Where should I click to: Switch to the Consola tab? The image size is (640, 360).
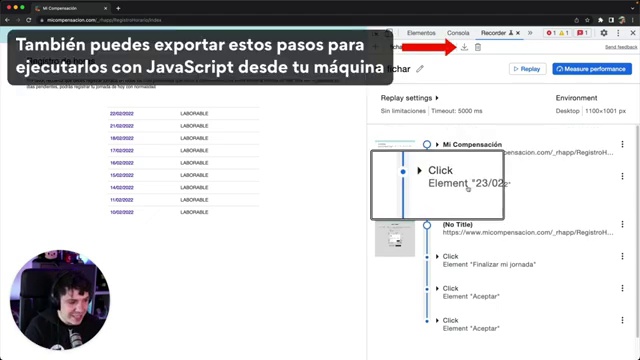[x=458, y=33]
